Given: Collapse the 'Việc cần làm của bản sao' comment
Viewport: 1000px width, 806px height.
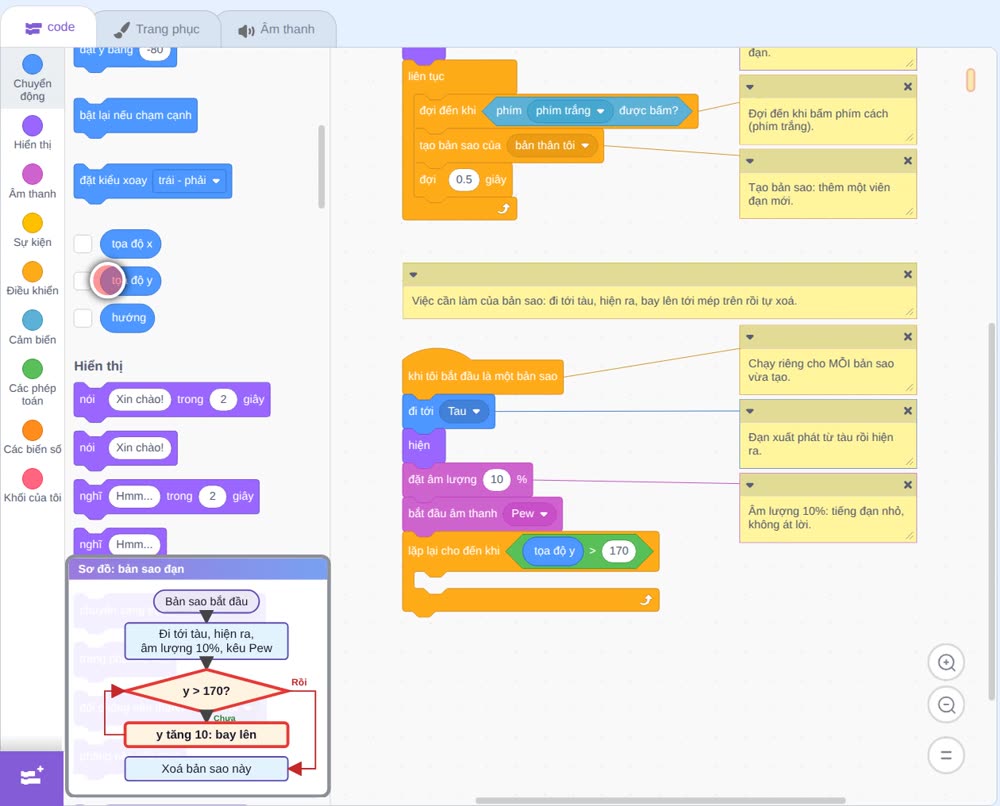Looking at the screenshot, I should [413, 274].
